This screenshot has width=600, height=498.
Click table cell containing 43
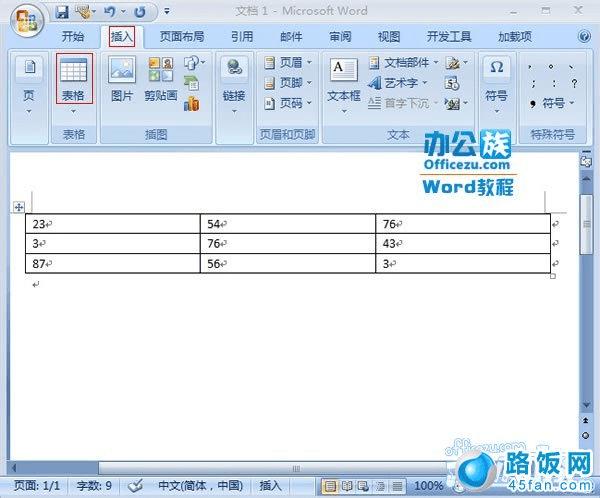[463, 243]
